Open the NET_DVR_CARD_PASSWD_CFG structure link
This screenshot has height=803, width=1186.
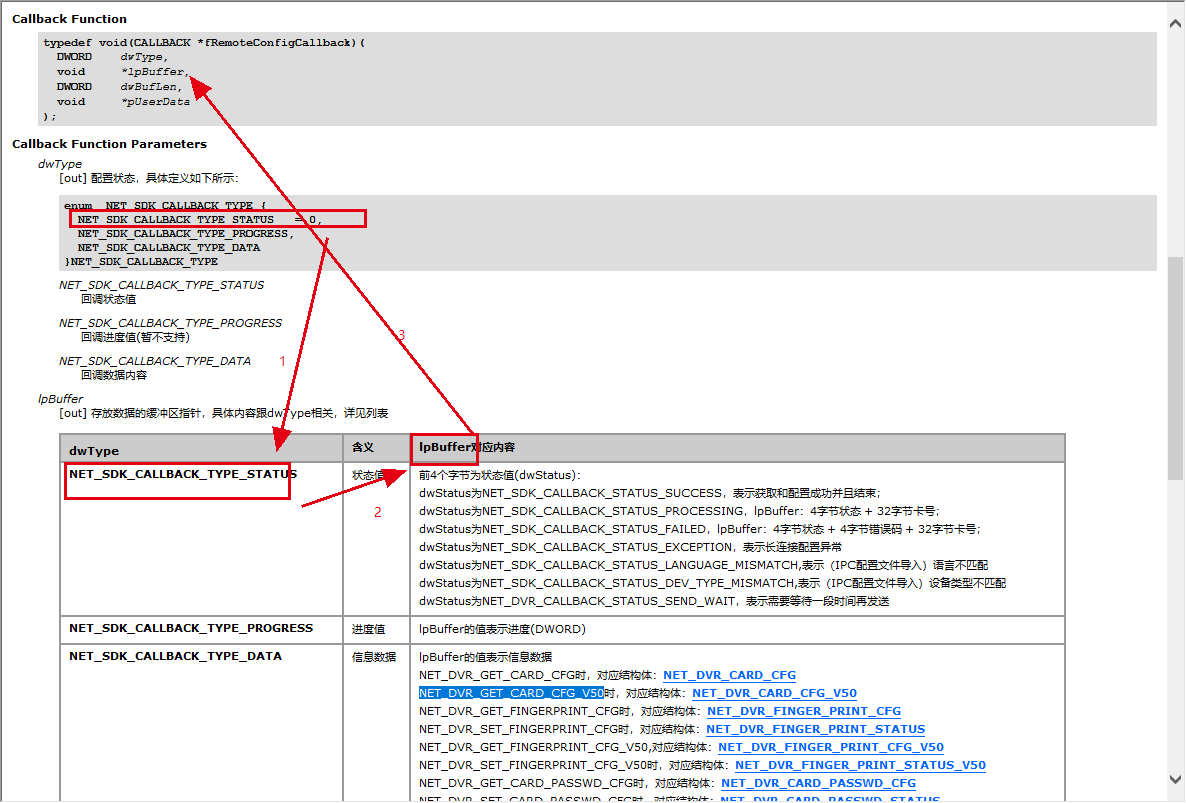tap(818, 783)
